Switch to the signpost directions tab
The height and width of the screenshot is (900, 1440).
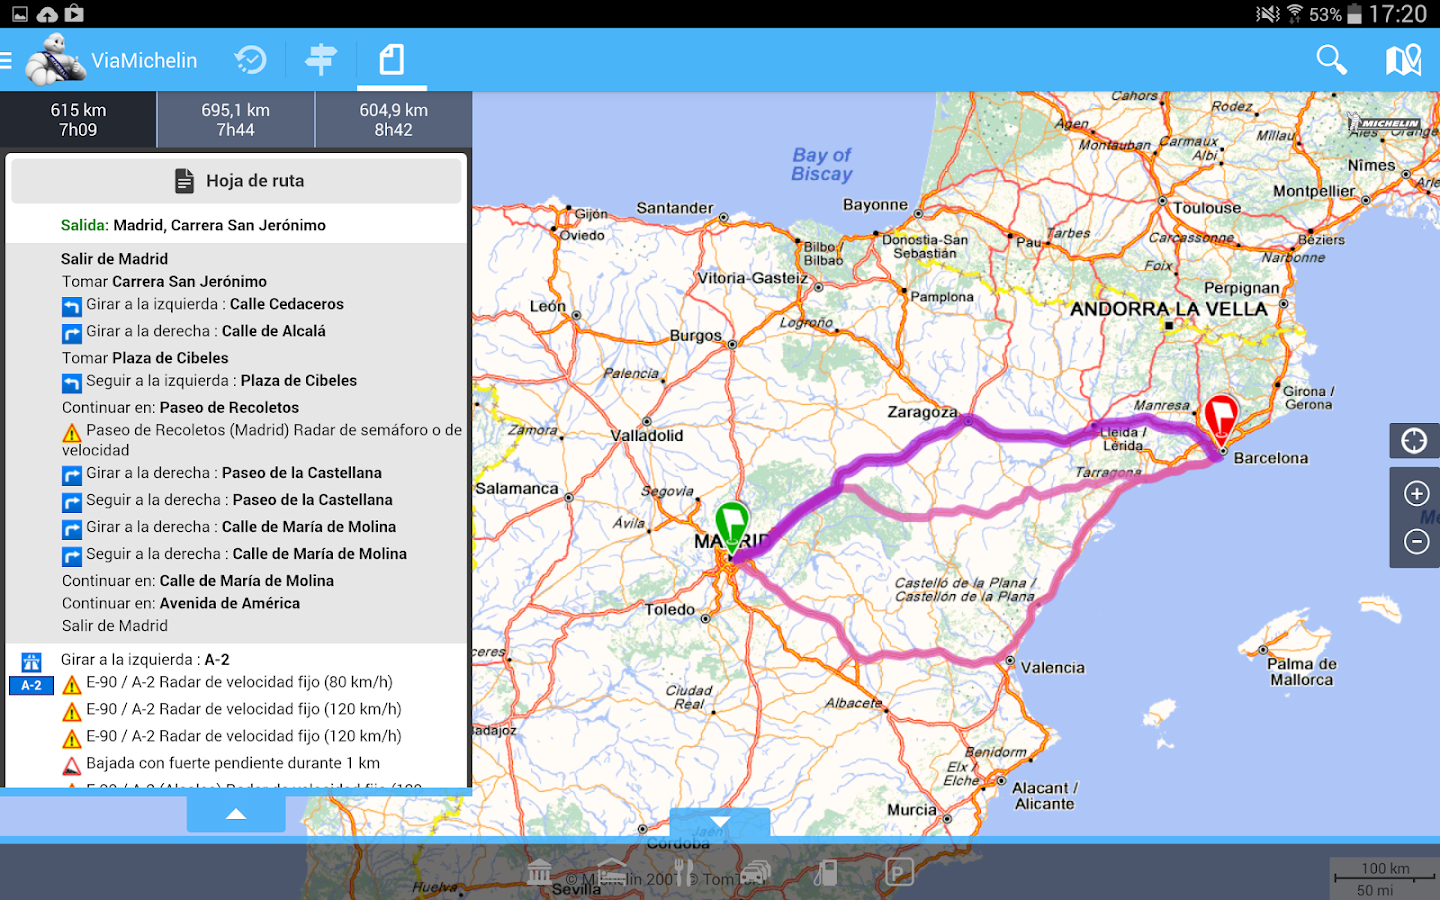(321, 60)
